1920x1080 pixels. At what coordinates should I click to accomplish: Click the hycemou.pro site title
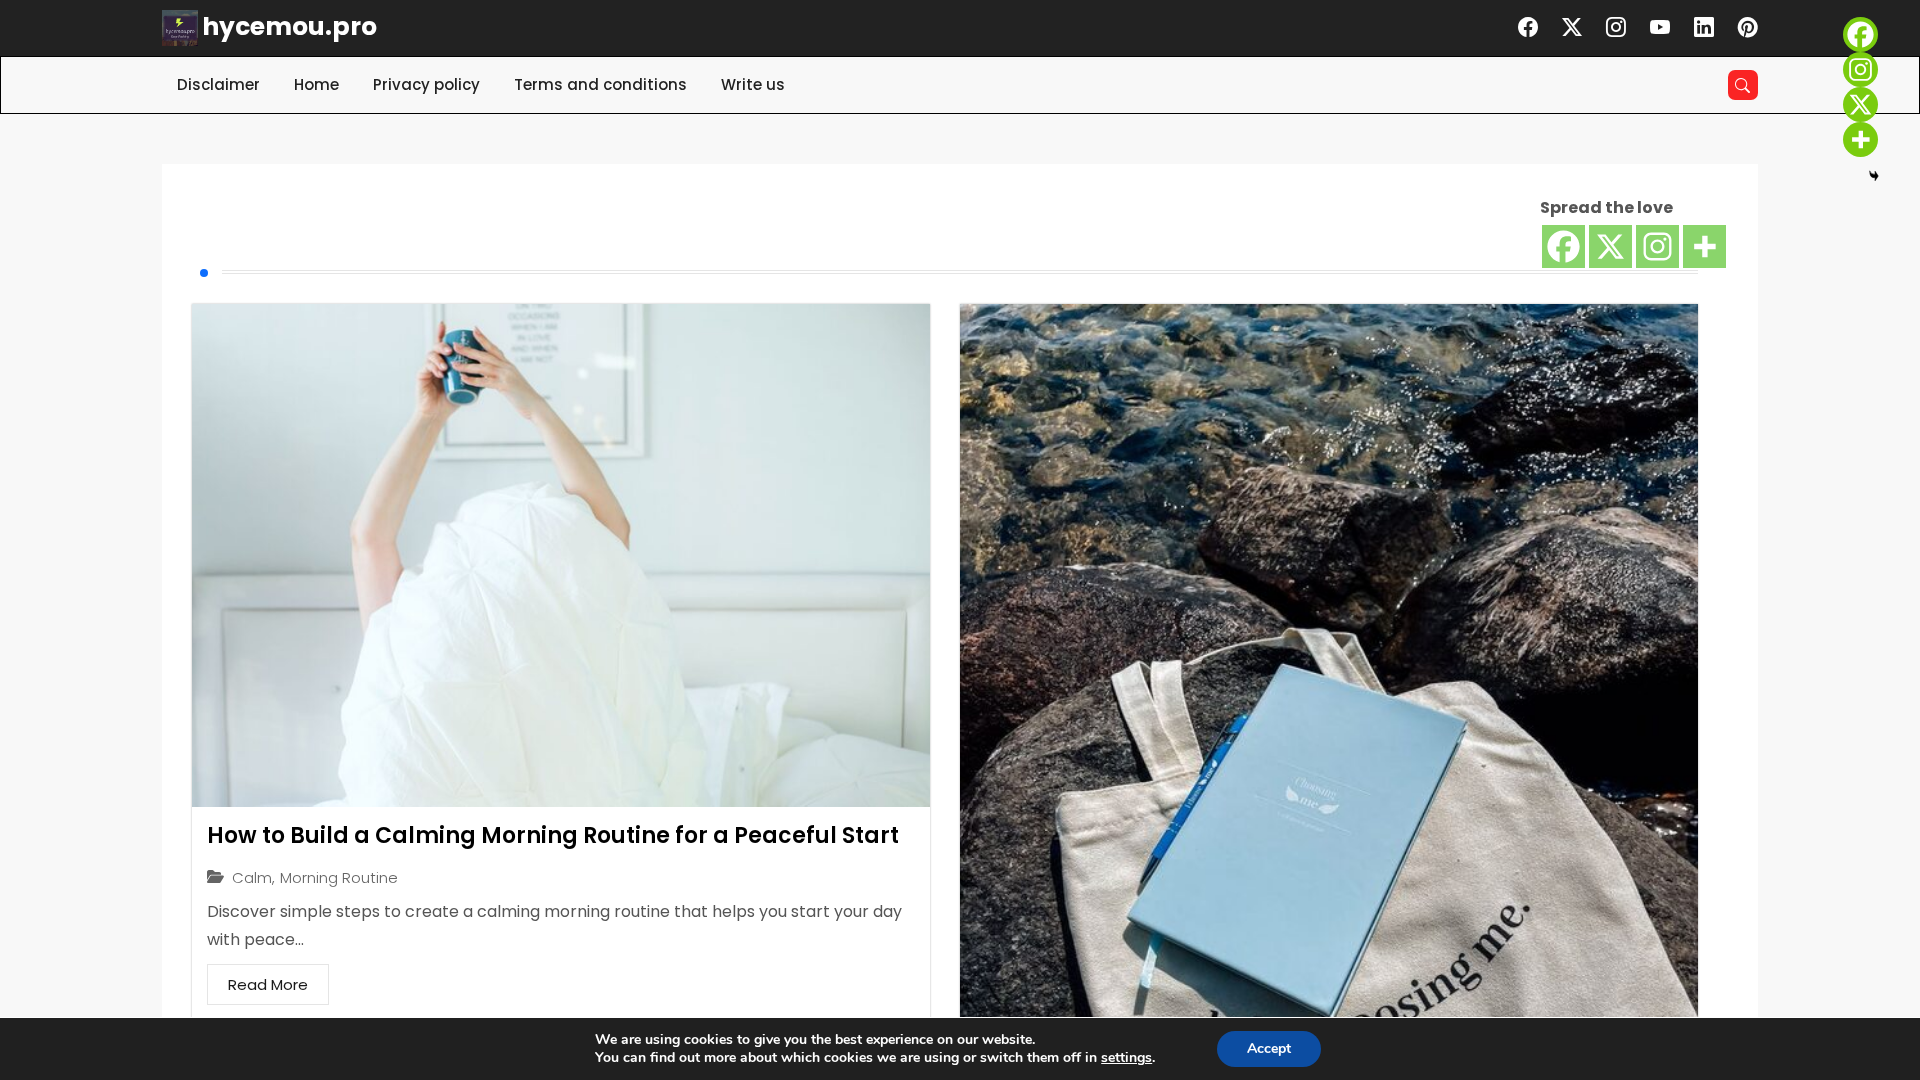tap(290, 27)
